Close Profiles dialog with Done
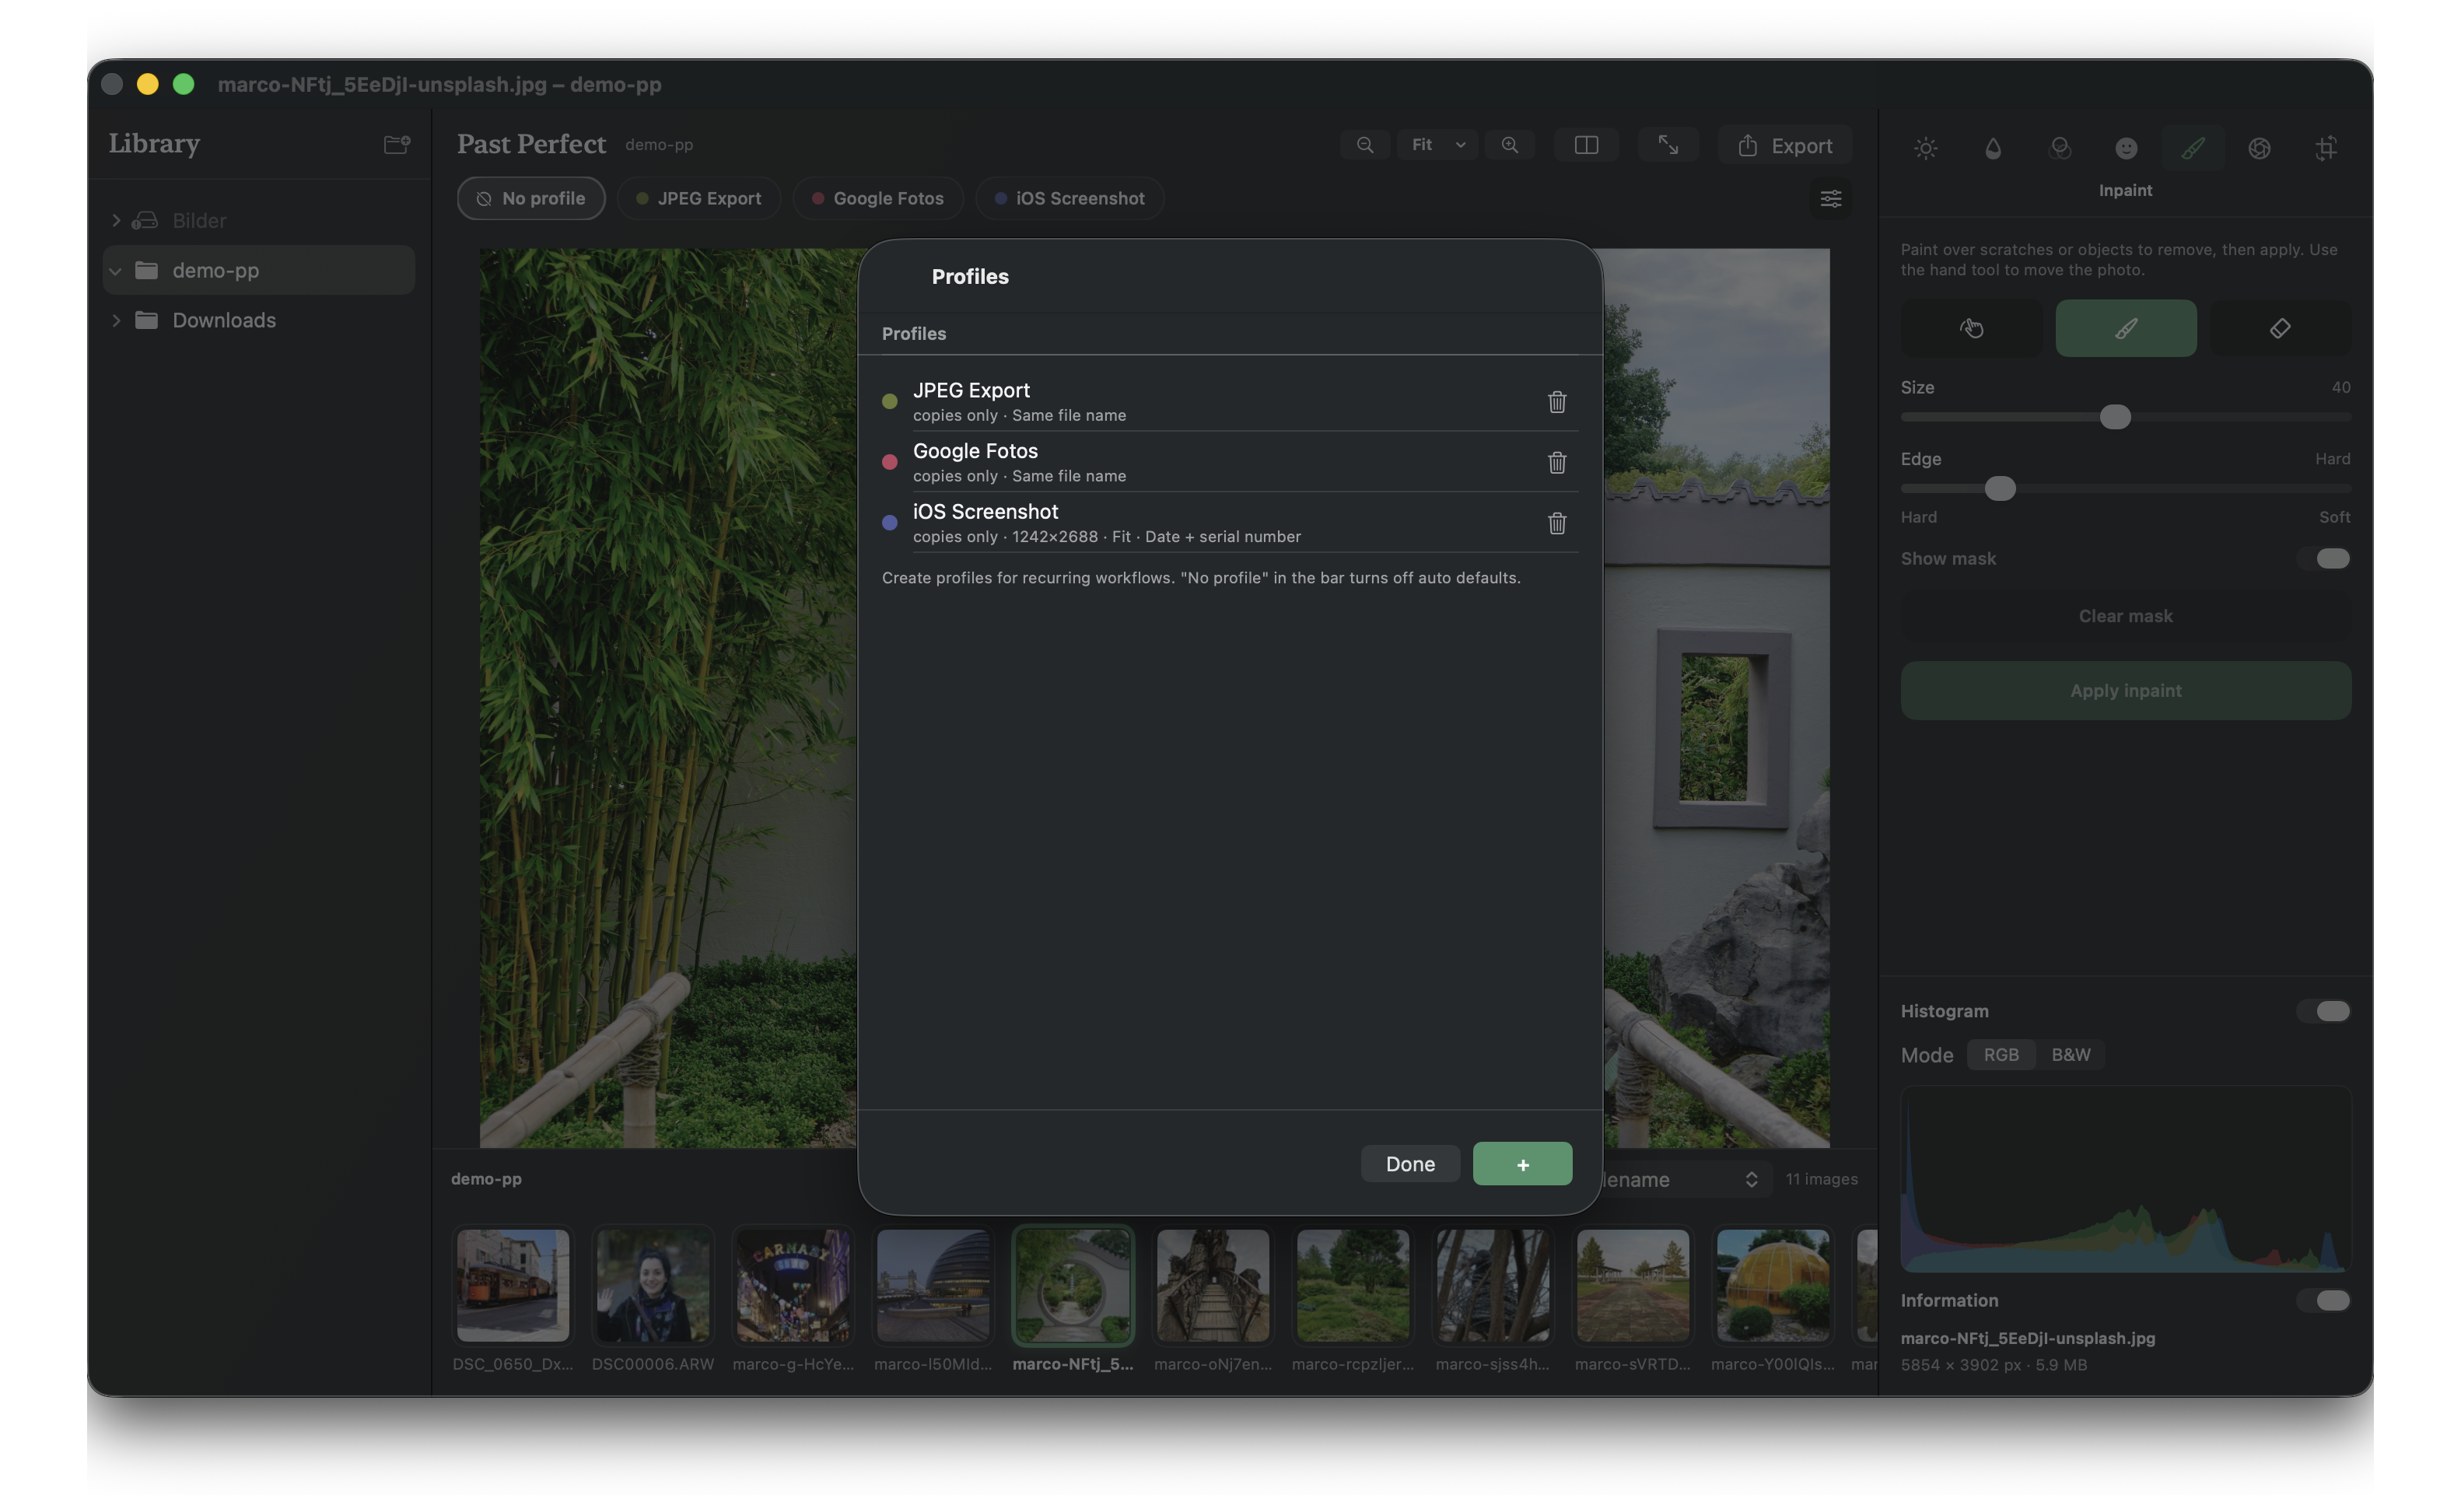 [x=1410, y=1164]
